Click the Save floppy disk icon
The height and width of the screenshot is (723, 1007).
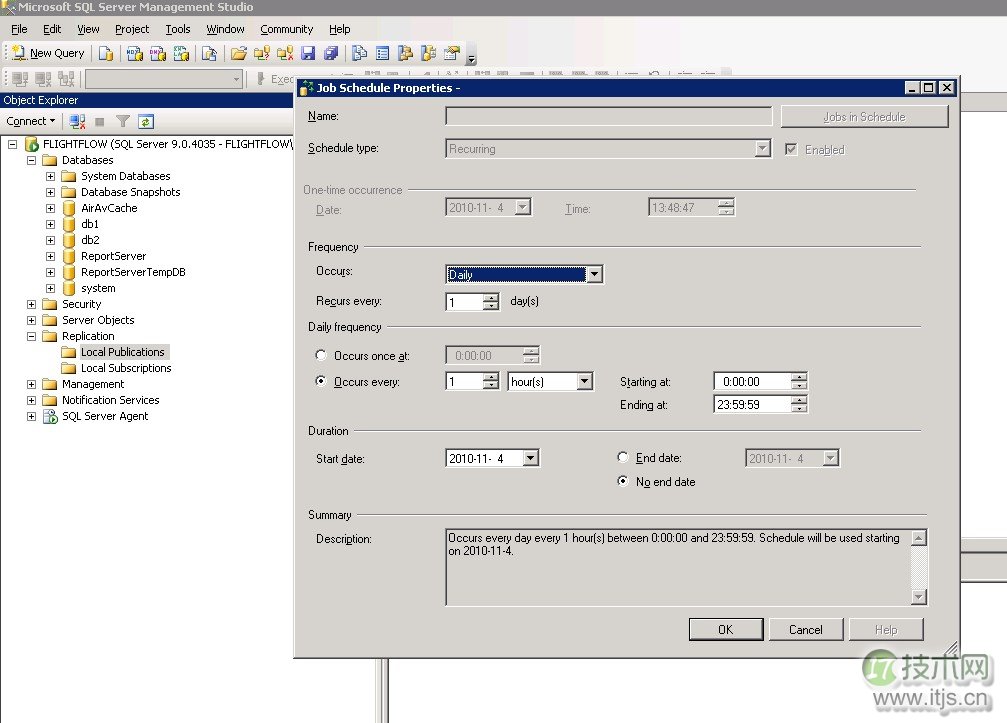308,53
